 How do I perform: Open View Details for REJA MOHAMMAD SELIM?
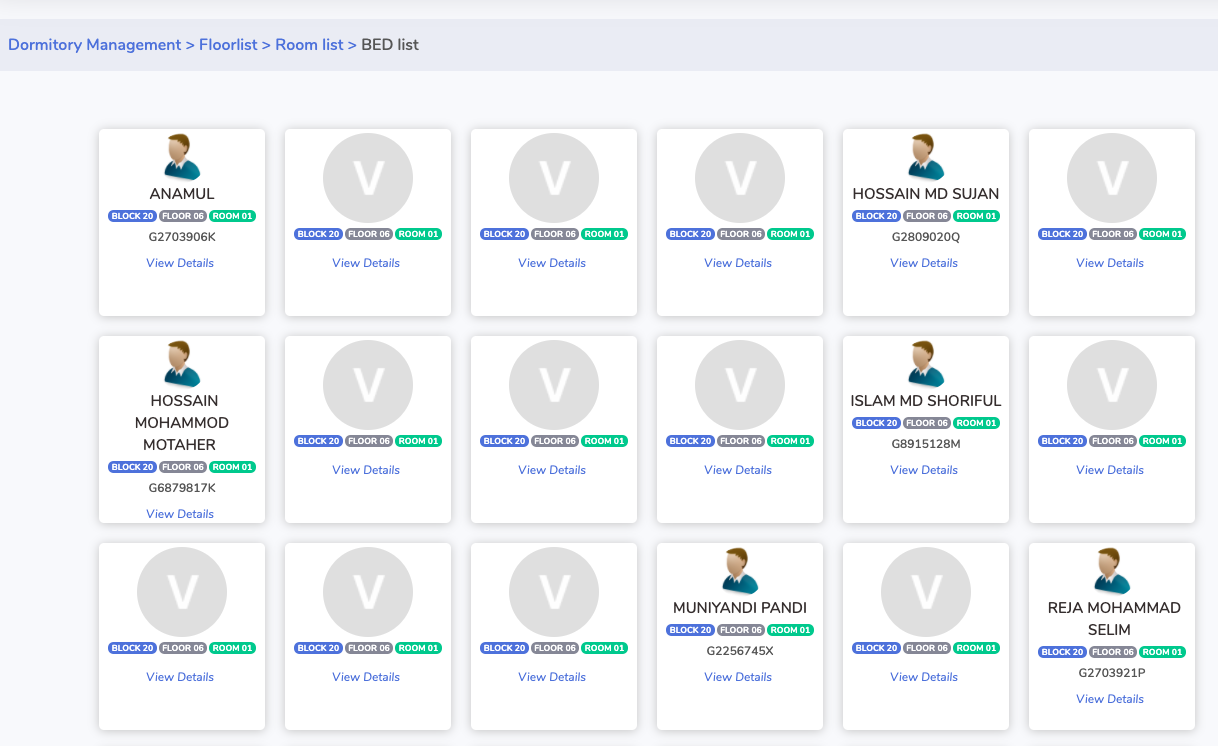1110,699
